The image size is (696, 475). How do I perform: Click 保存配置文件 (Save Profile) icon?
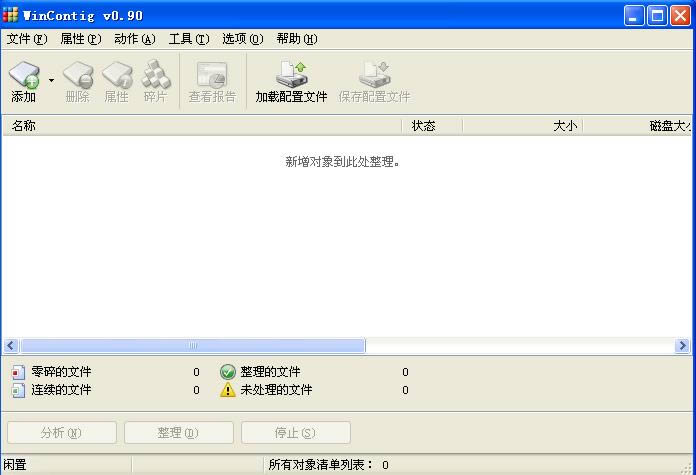tap(374, 76)
